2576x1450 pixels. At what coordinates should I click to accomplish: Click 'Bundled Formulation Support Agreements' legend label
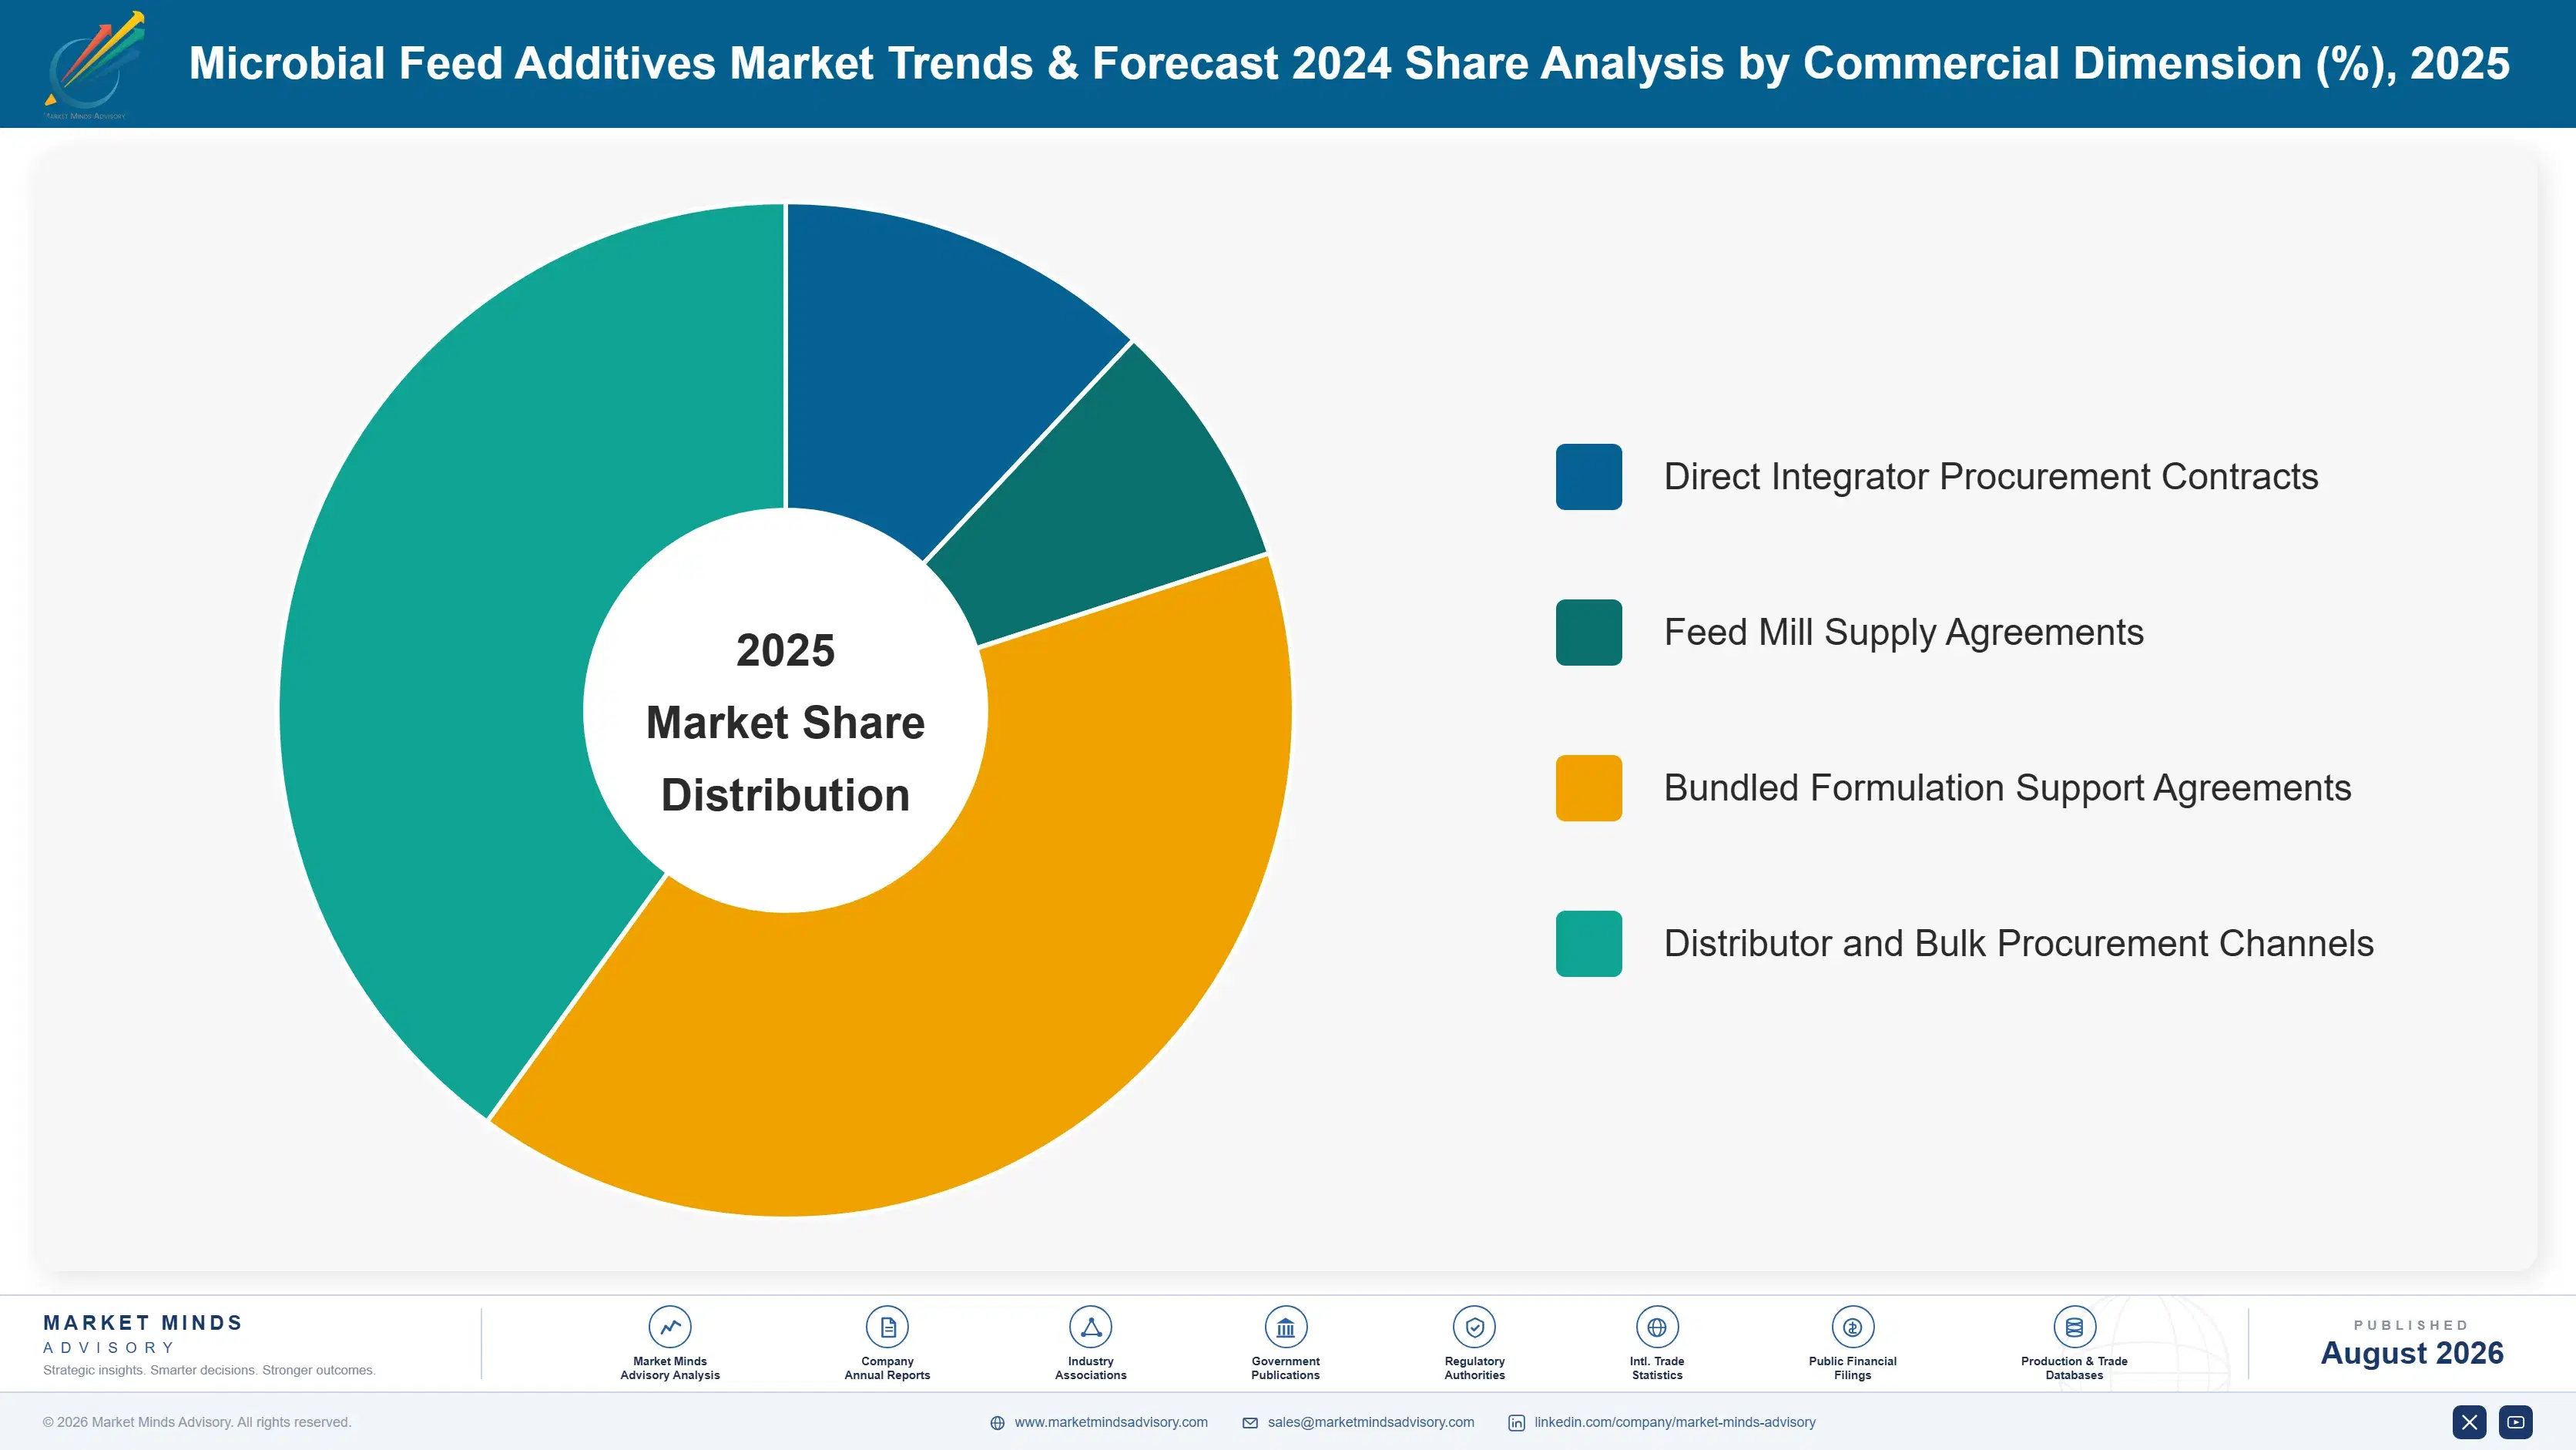2008,788
